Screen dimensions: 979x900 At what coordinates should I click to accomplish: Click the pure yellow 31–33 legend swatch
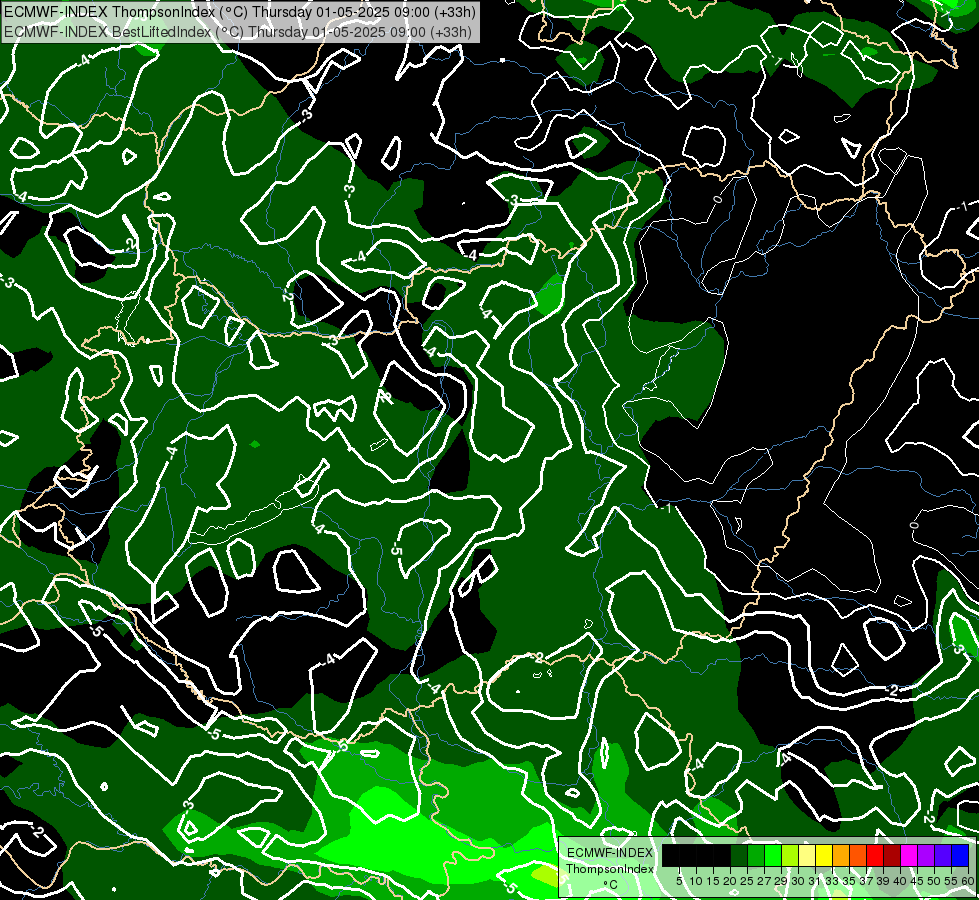tap(824, 855)
